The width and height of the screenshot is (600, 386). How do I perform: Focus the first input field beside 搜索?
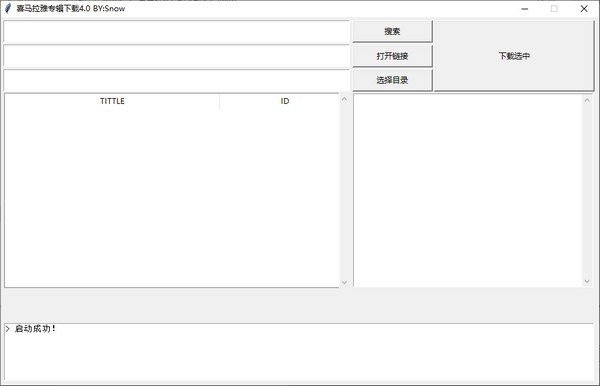pos(176,32)
